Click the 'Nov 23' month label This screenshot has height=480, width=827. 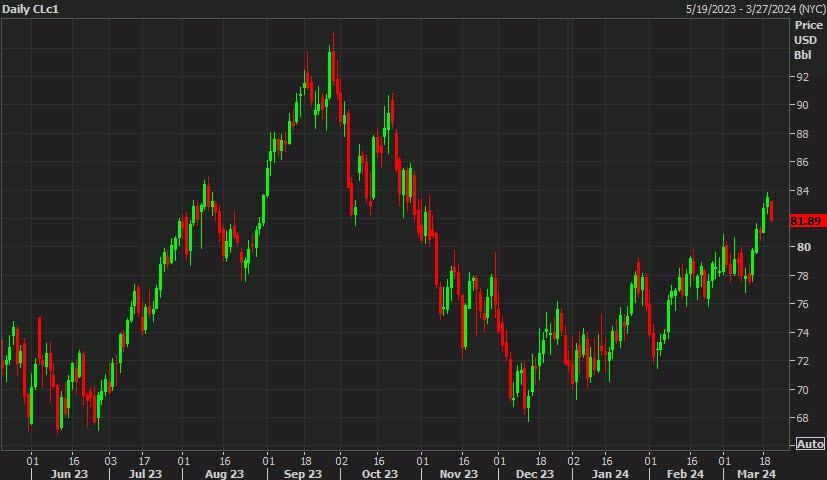458,474
